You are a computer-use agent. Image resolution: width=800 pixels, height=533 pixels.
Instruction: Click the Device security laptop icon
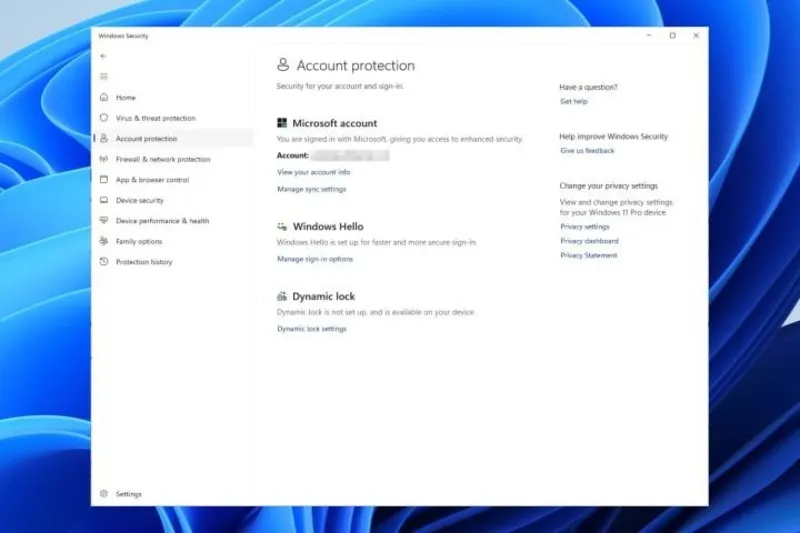[x=104, y=200]
